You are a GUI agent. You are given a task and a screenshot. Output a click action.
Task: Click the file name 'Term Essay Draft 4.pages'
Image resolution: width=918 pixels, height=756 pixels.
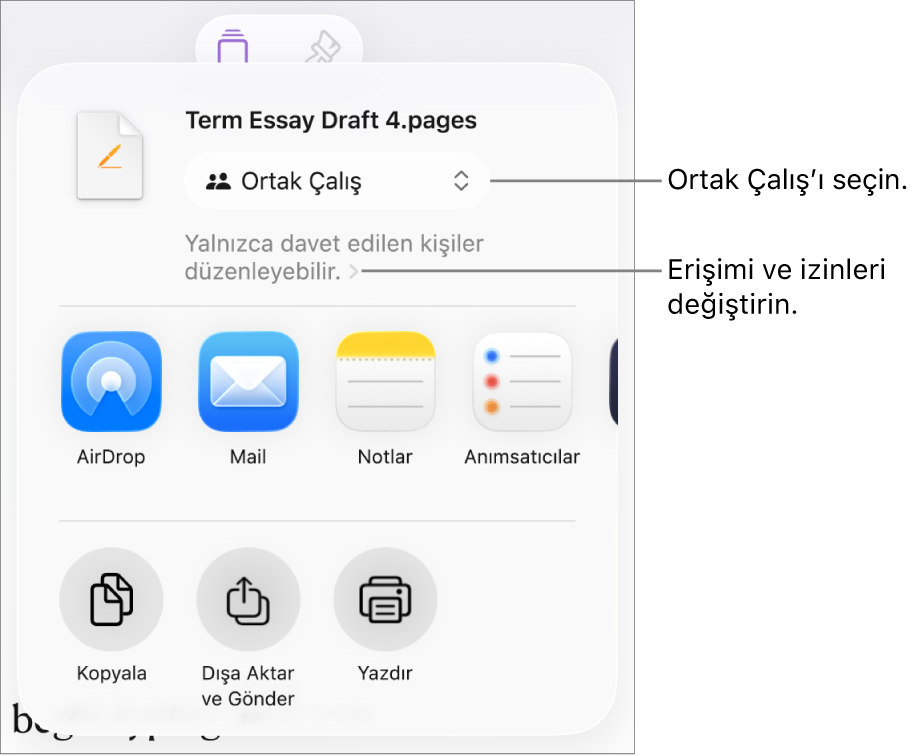[331, 121]
